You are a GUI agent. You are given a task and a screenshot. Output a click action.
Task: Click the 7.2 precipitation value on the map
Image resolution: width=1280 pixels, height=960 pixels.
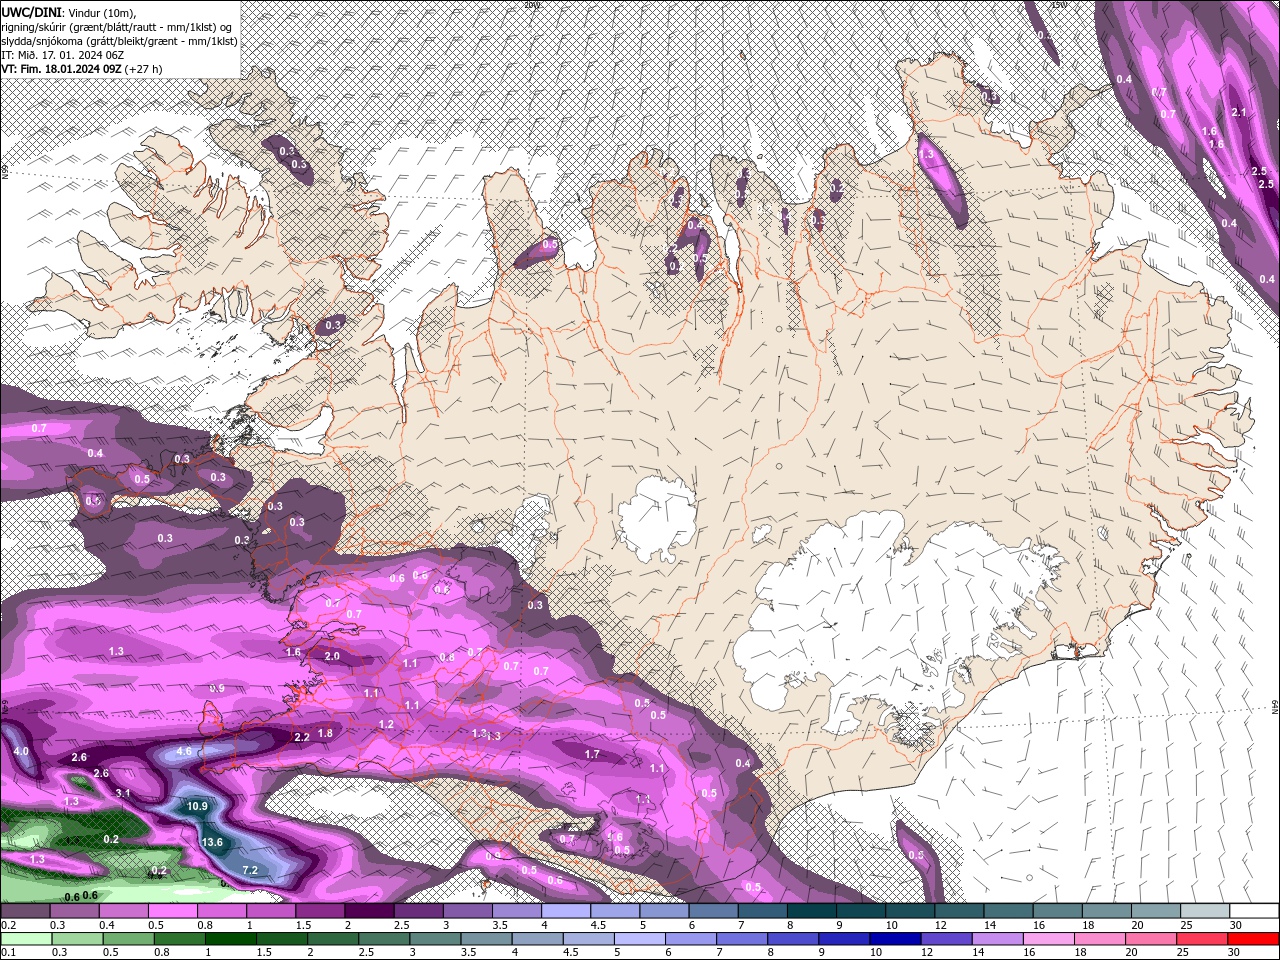click(250, 870)
